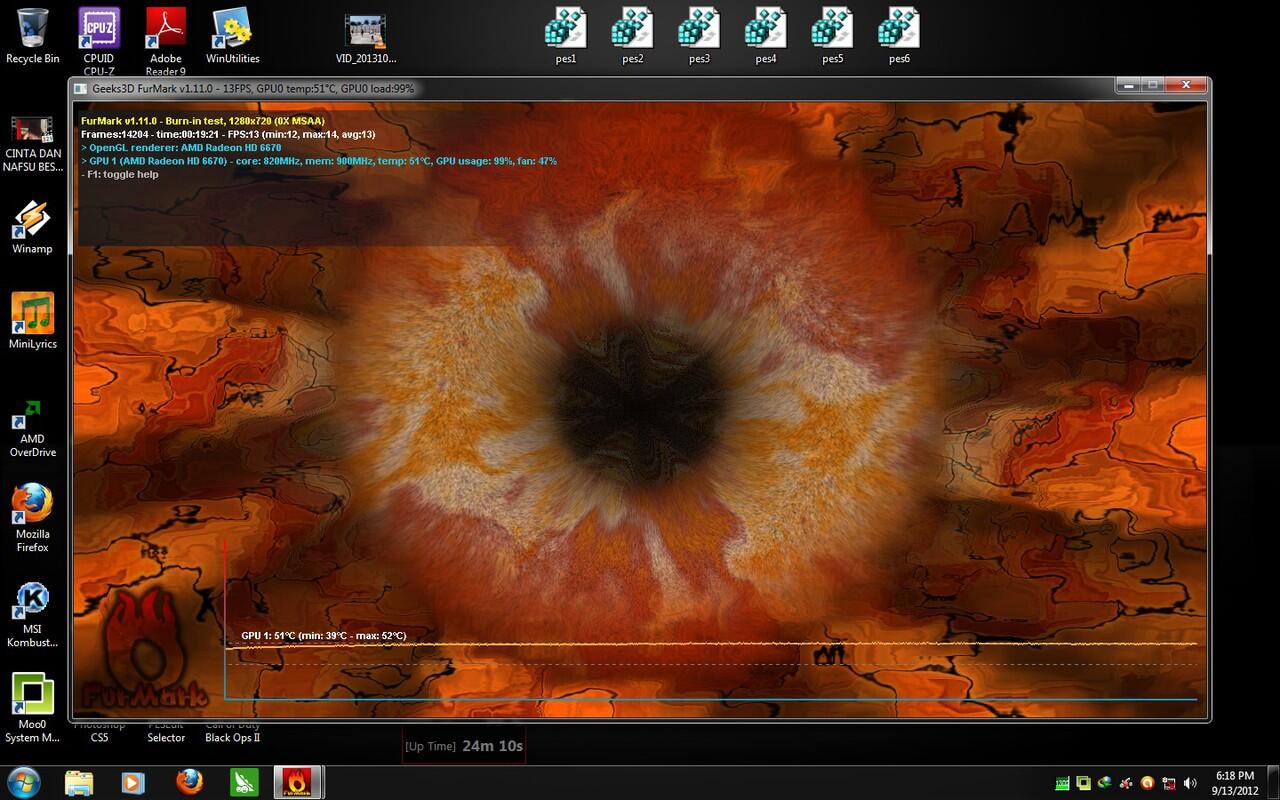Open the Recycle Bin desktop icon
1280x800 pixels.
pyautogui.click(x=32, y=36)
